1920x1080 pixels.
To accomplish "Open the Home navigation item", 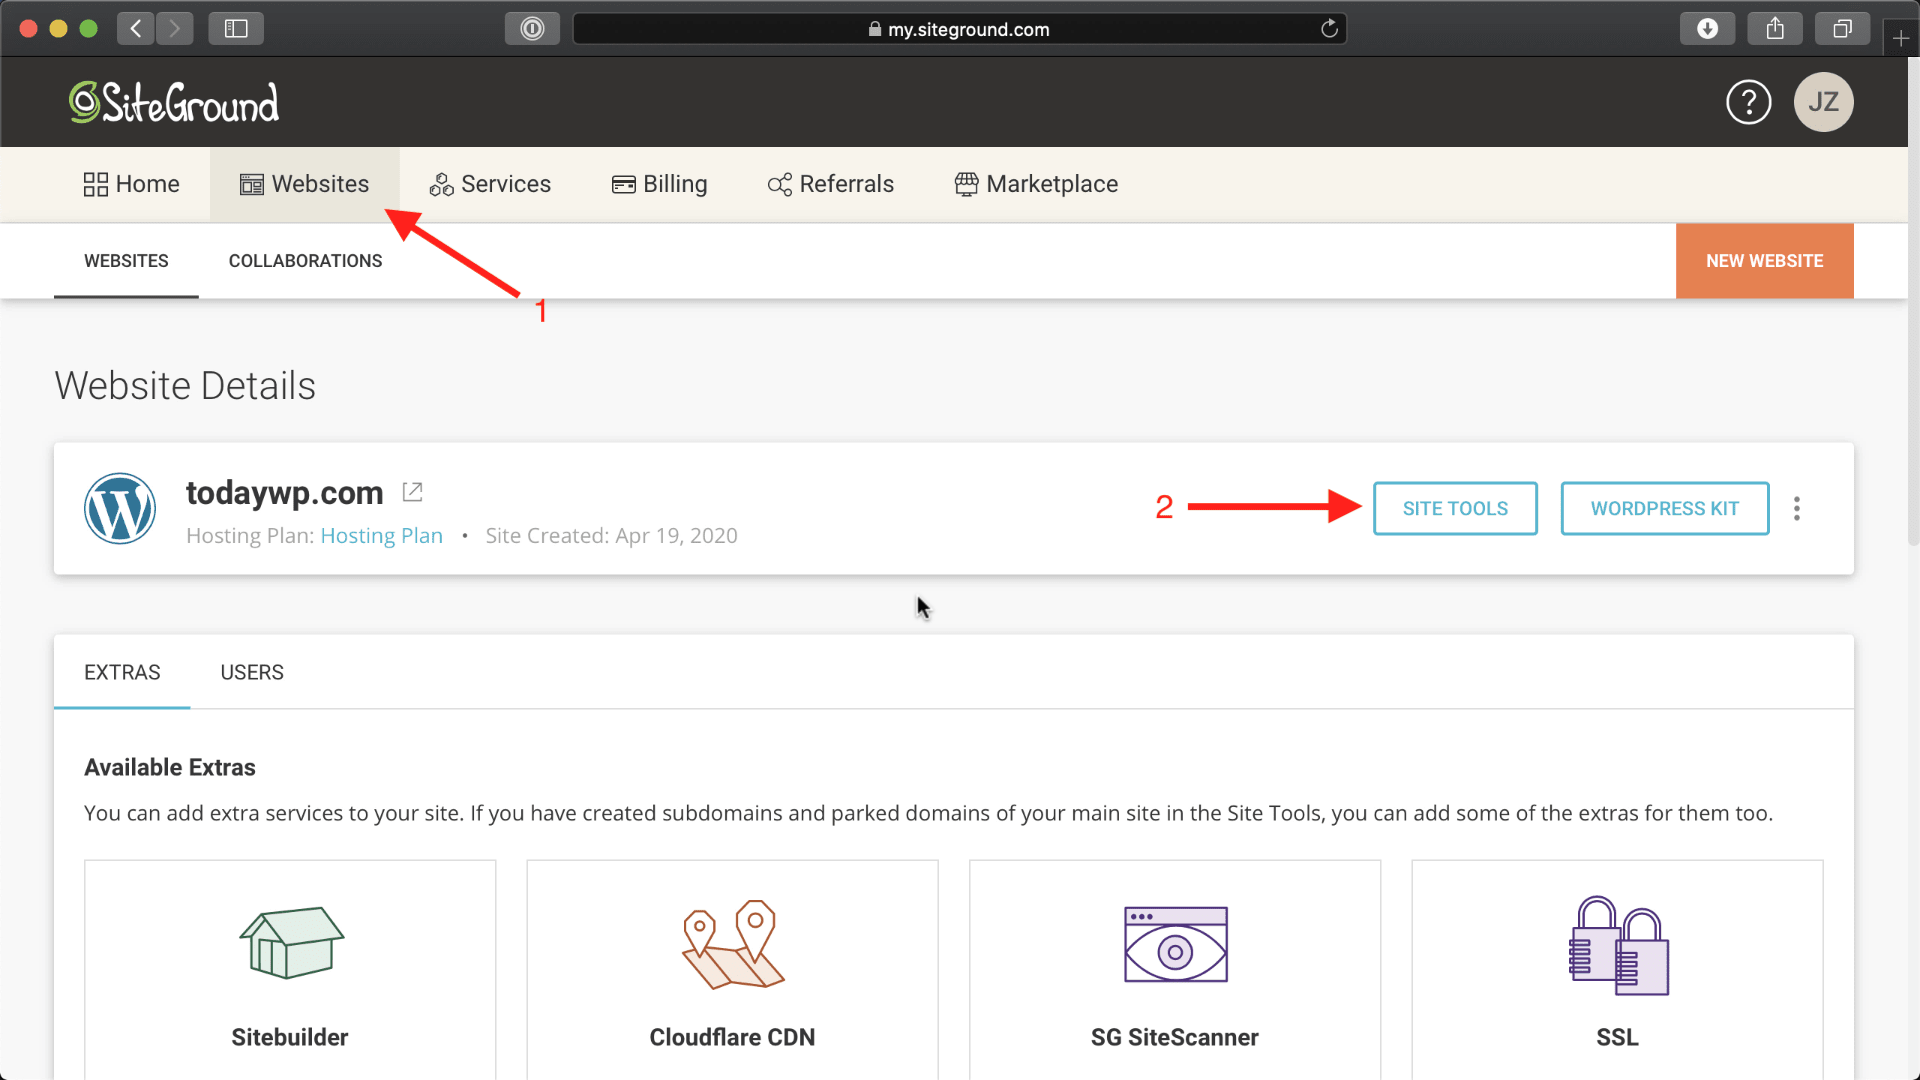I will (132, 184).
